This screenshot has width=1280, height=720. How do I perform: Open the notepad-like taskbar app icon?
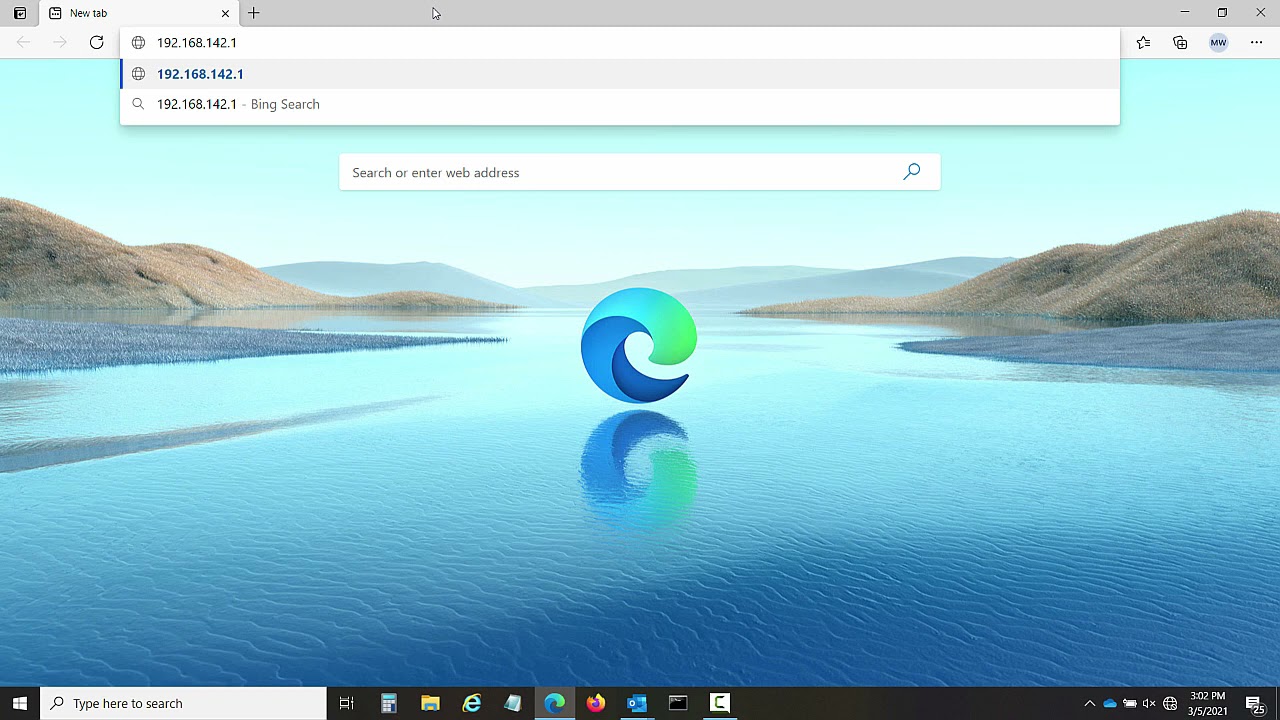513,703
